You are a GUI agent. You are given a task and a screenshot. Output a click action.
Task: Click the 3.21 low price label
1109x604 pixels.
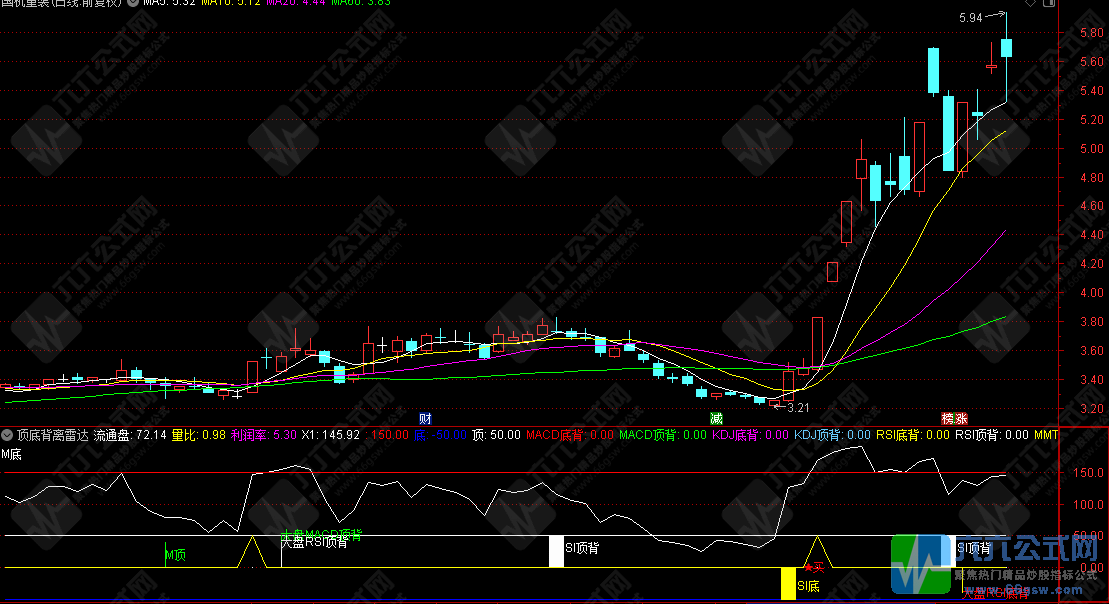point(797,408)
